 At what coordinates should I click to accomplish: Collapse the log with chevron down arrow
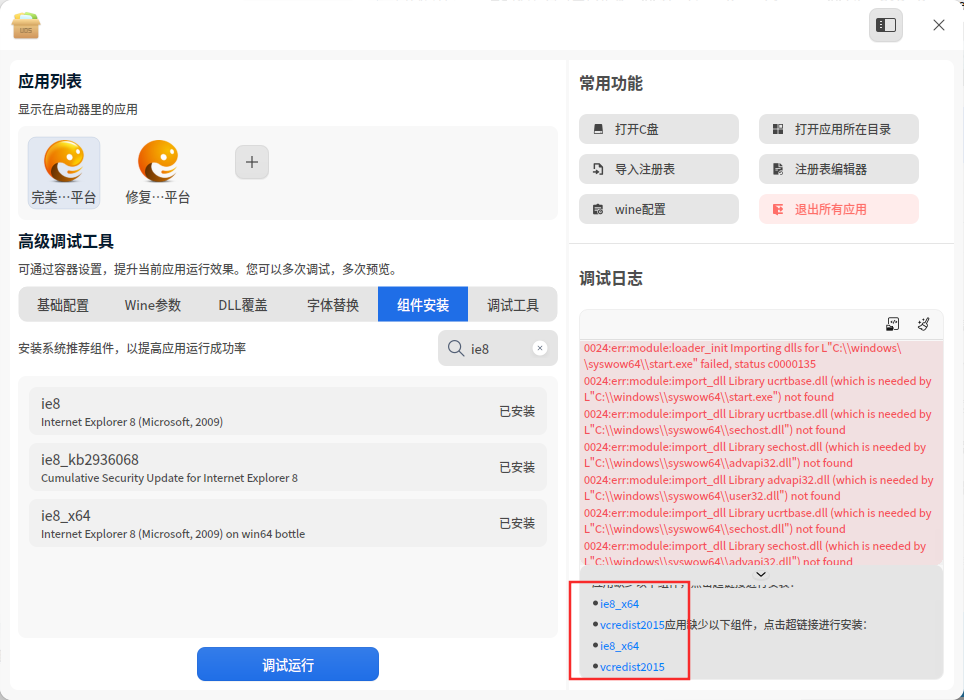[761, 574]
